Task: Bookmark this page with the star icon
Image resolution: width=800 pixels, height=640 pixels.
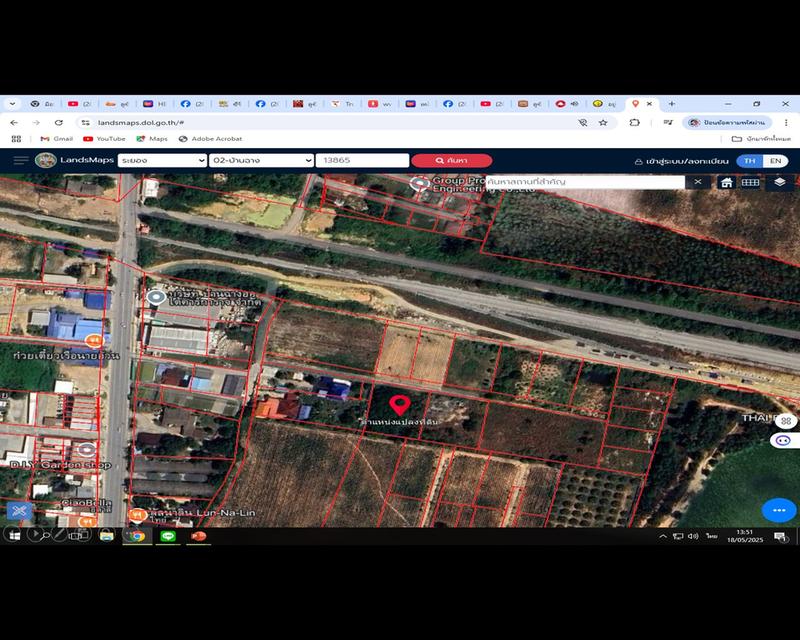Action: tap(603, 122)
